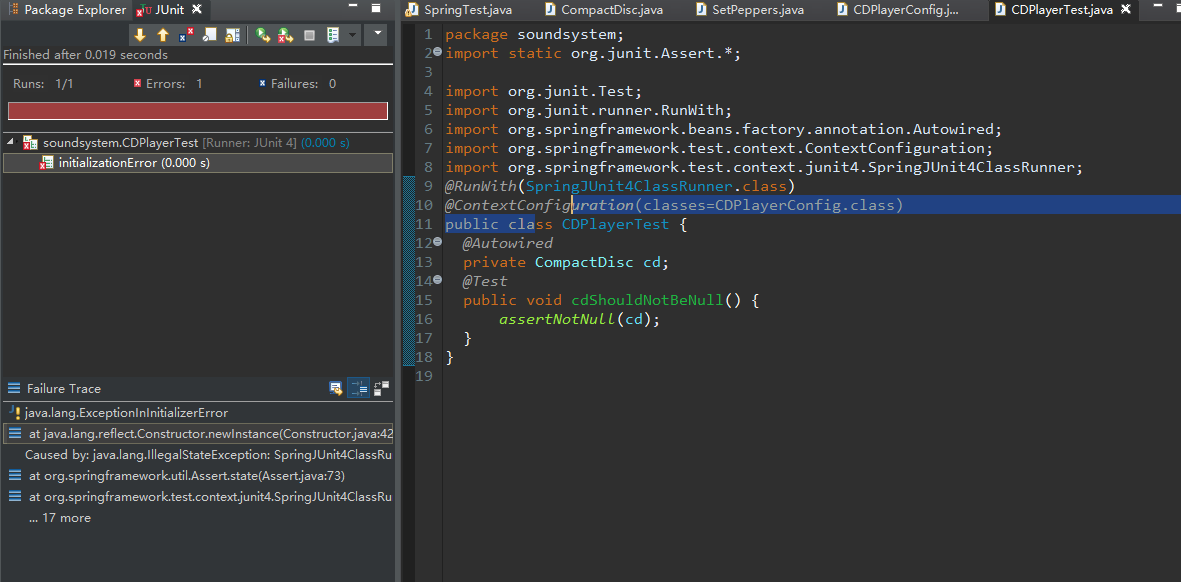This screenshot has width=1181, height=582.
Task: Select initializationError test entry
Action: [197, 163]
